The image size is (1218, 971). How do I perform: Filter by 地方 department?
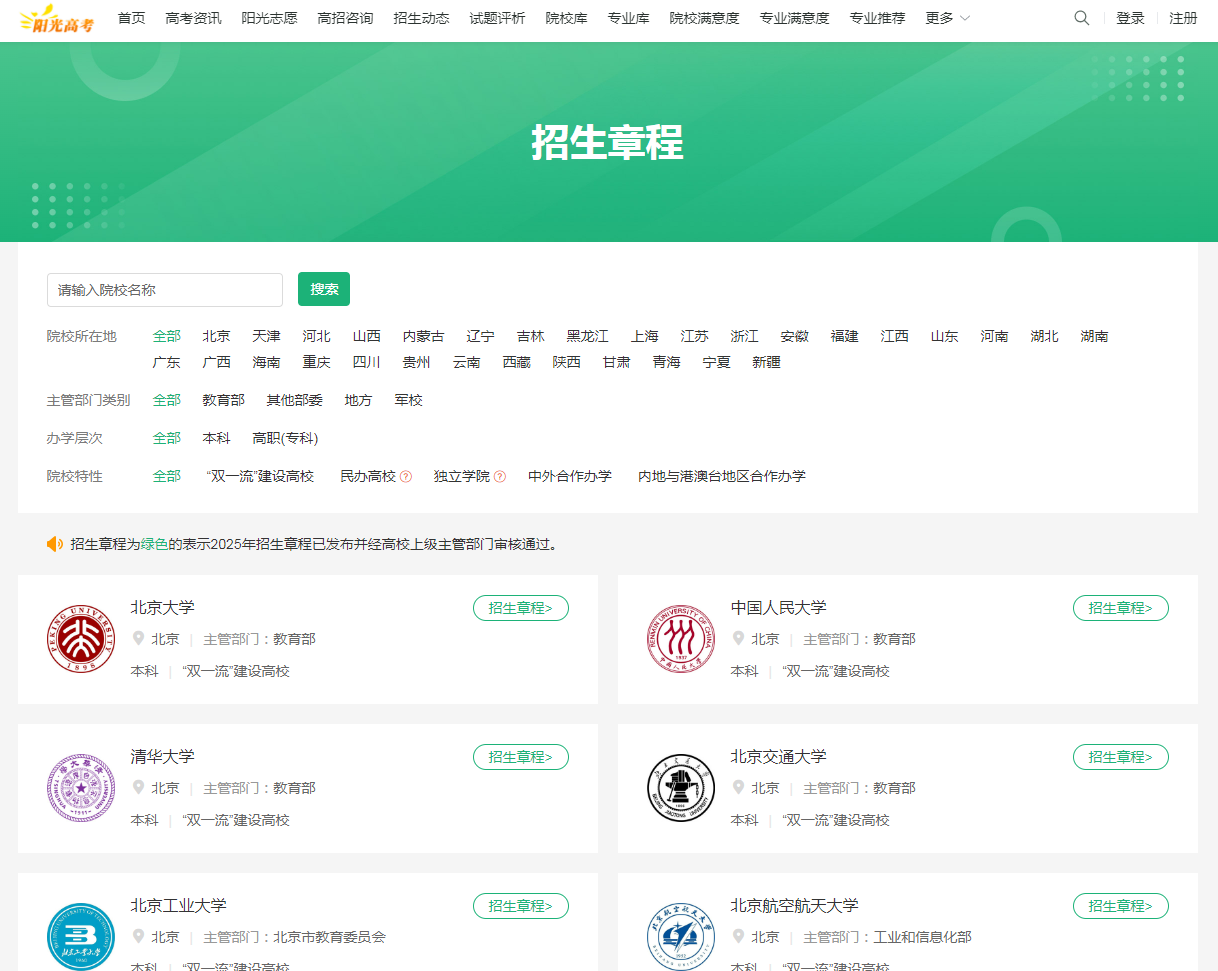[x=359, y=400]
